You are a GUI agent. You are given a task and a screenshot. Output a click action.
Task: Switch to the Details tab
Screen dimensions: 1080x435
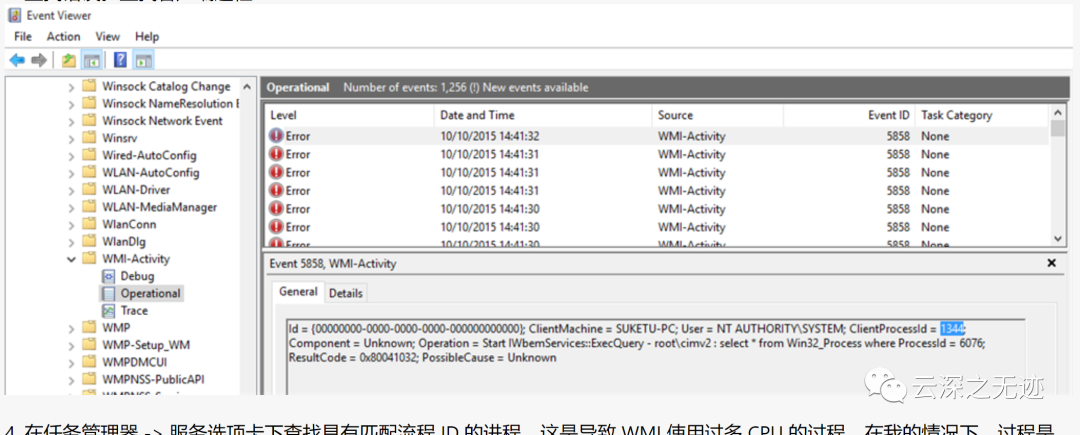tap(346, 293)
